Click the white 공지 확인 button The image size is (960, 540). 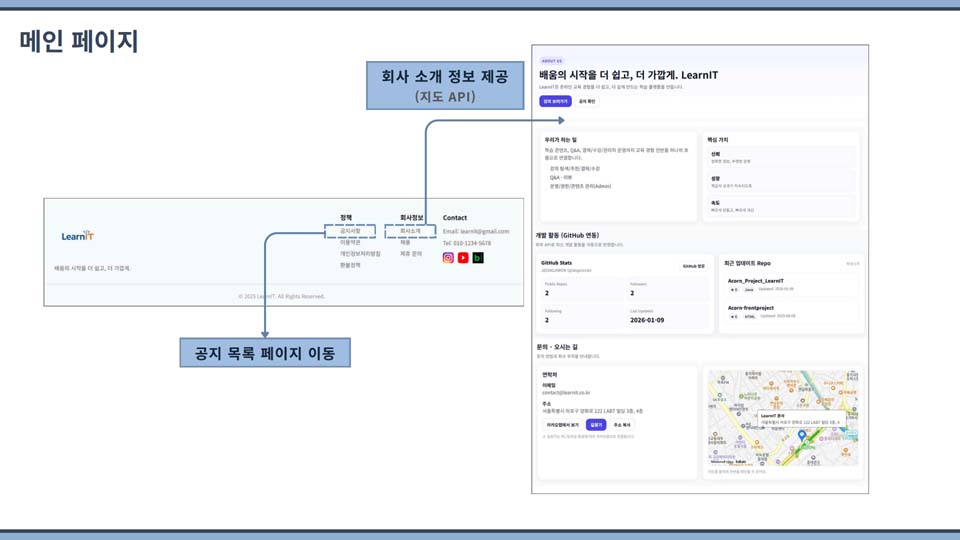[x=587, y=101]
